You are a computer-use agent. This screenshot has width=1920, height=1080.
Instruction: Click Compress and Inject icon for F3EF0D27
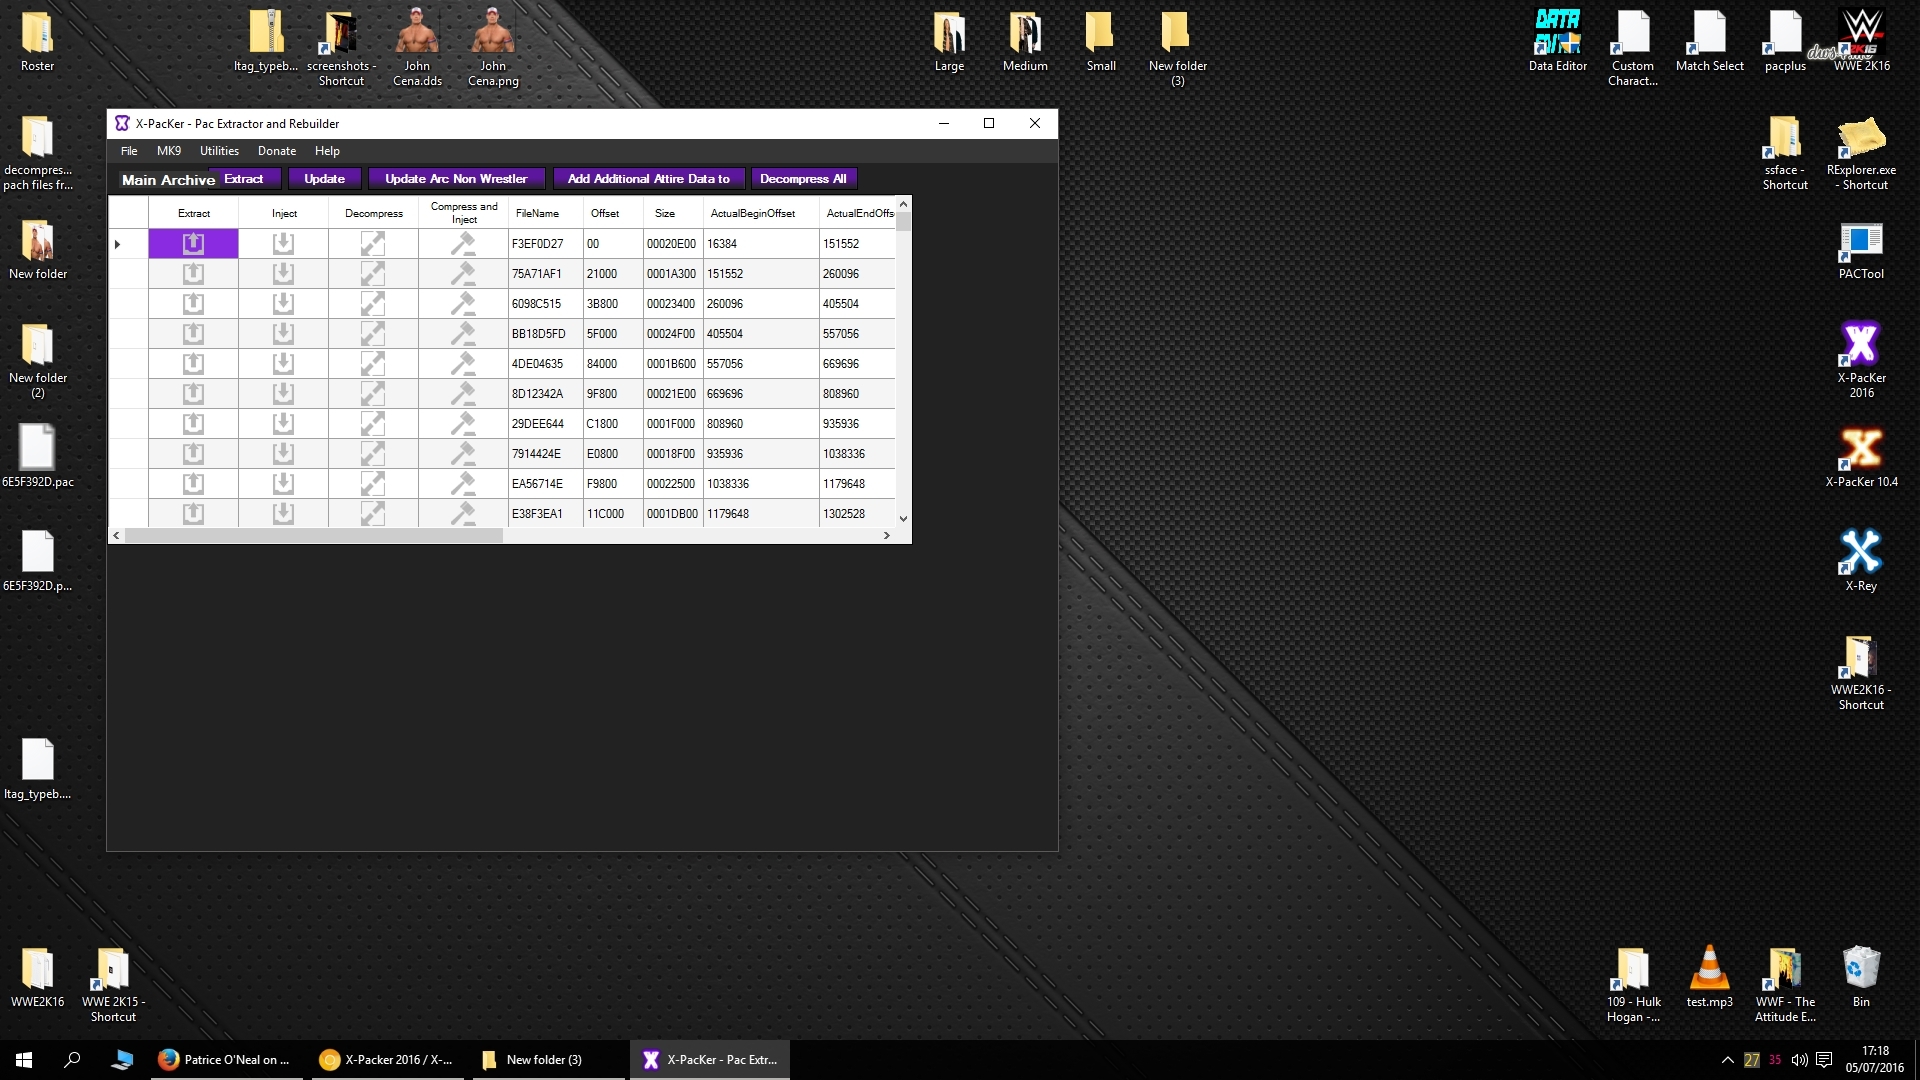pyautogui.click(x=463, y=243)
